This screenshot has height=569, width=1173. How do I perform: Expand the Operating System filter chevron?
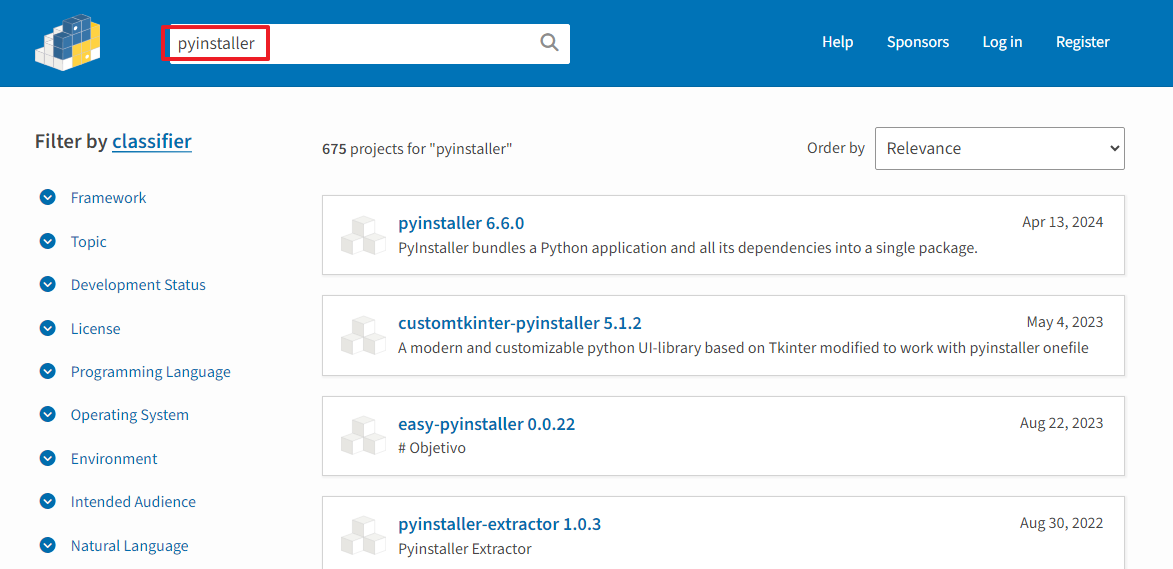[48, 414]
